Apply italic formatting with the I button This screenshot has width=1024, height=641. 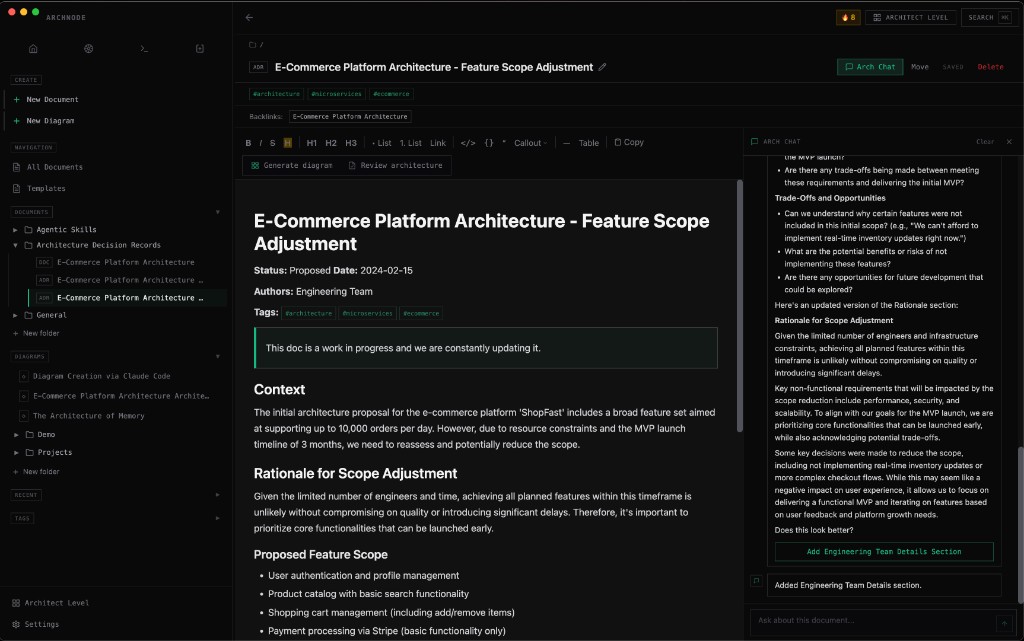click(261, 142)
